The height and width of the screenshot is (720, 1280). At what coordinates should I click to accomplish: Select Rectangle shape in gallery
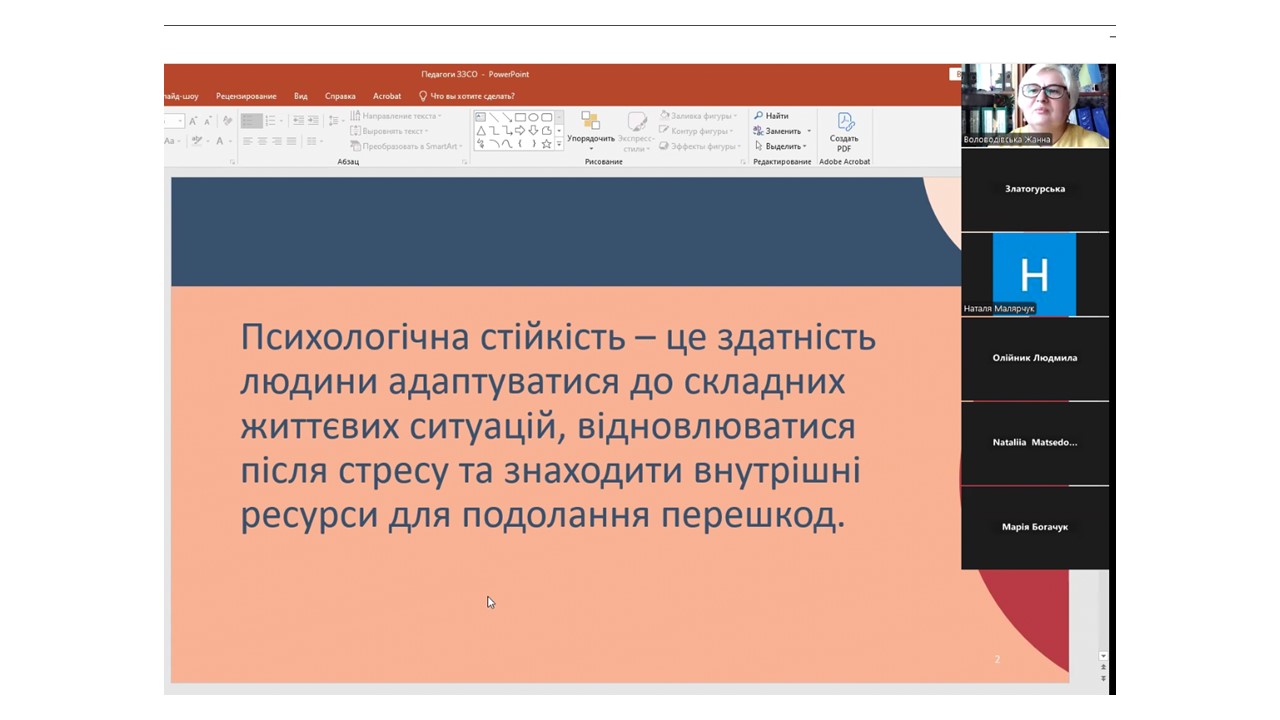pyautogui.click(x=520, y=117)
